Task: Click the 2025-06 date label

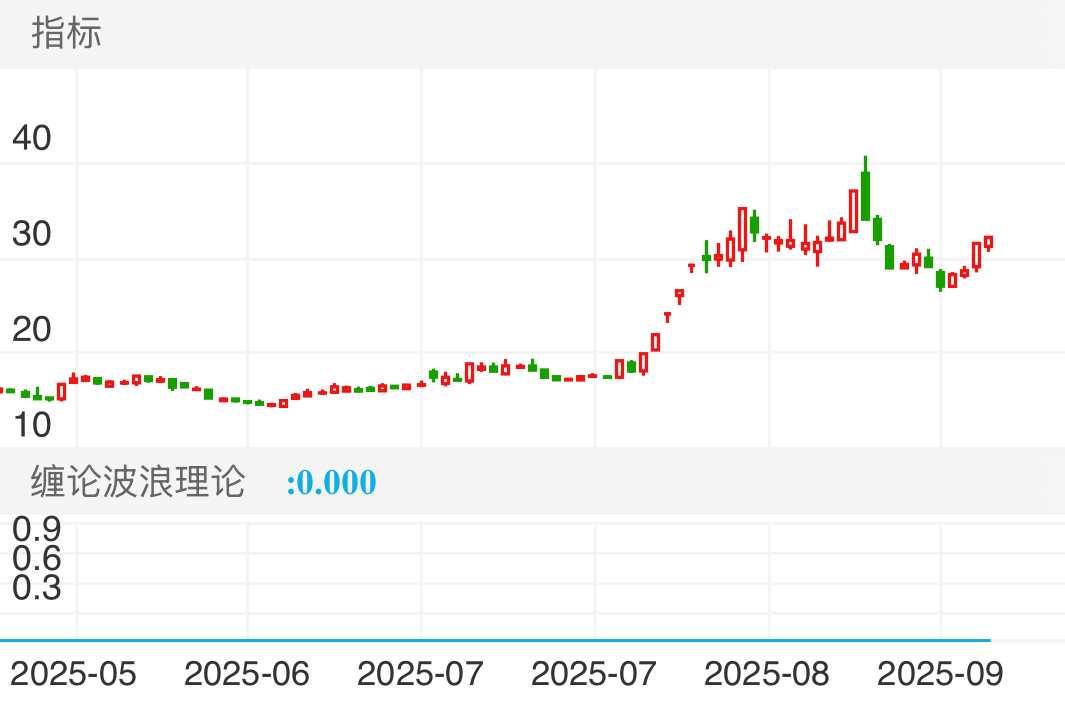Action: [x=247, y=674]
